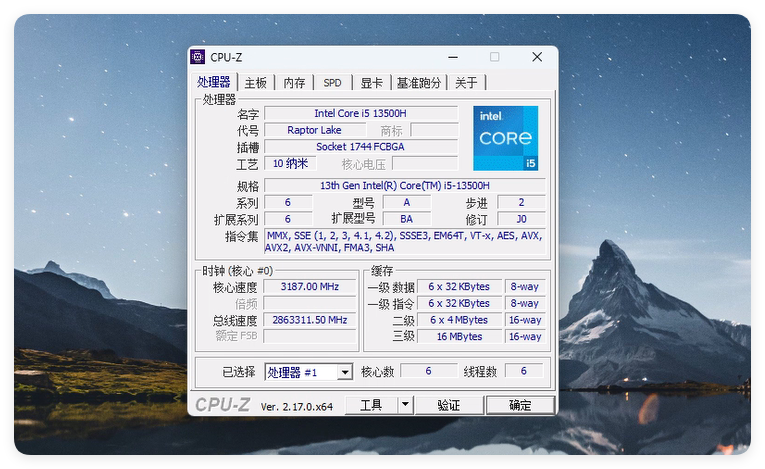Open the 基准跑分 tab
The image size is (765, 469).
point(419,83)
